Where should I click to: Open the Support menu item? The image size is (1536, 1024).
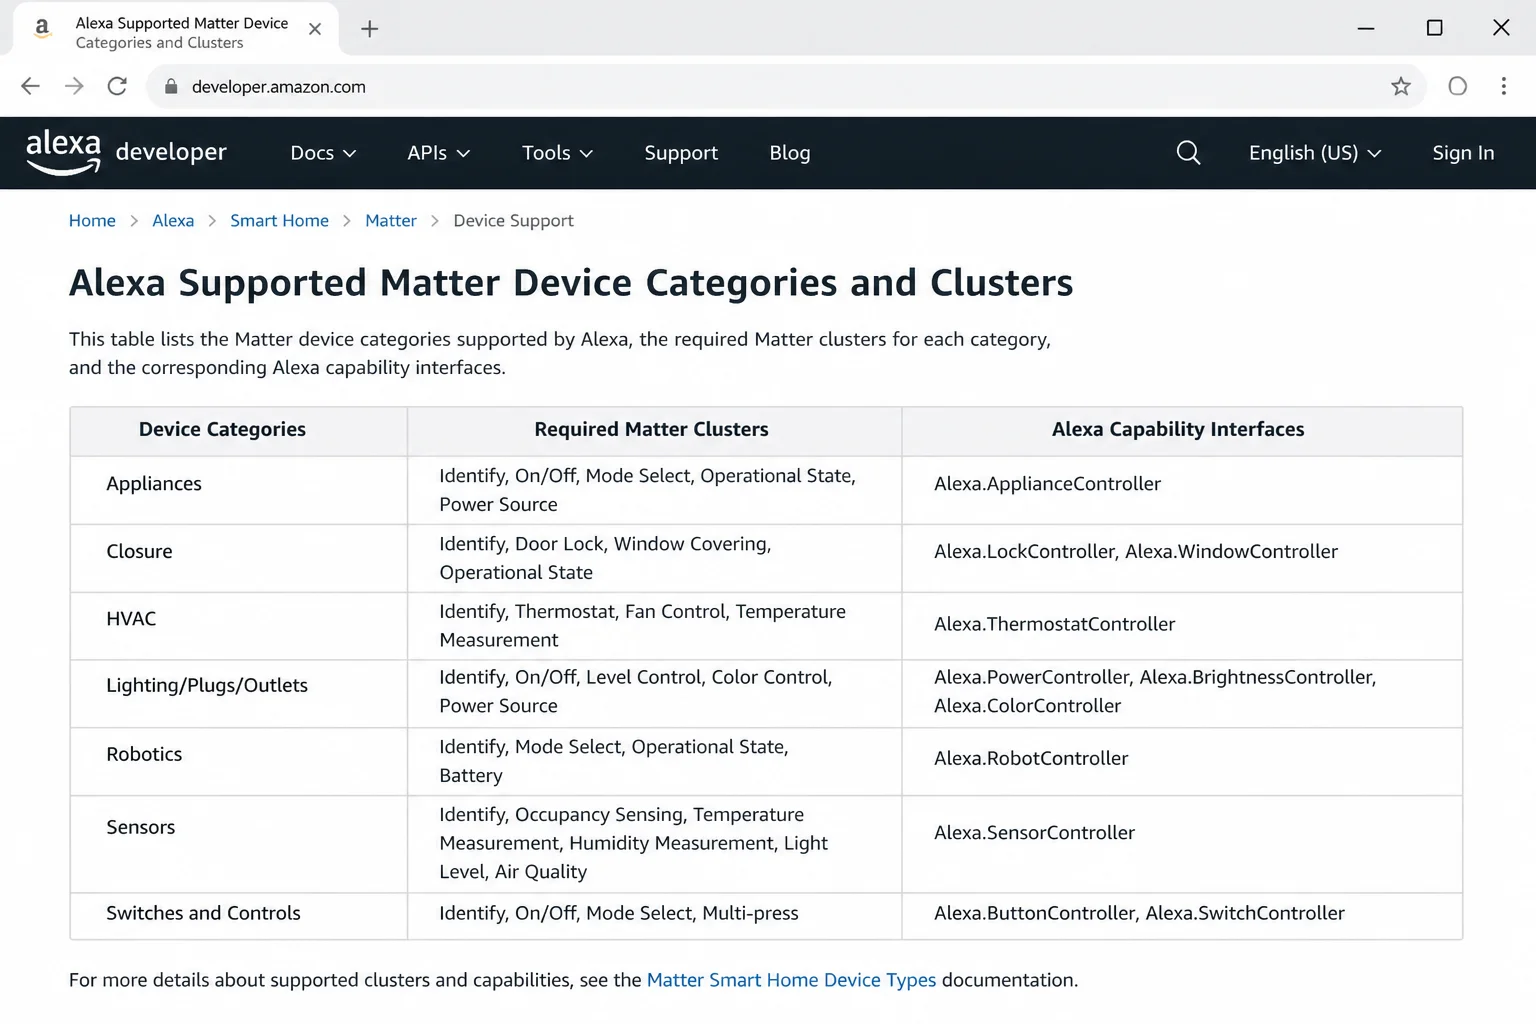click(x=681, y=153)
